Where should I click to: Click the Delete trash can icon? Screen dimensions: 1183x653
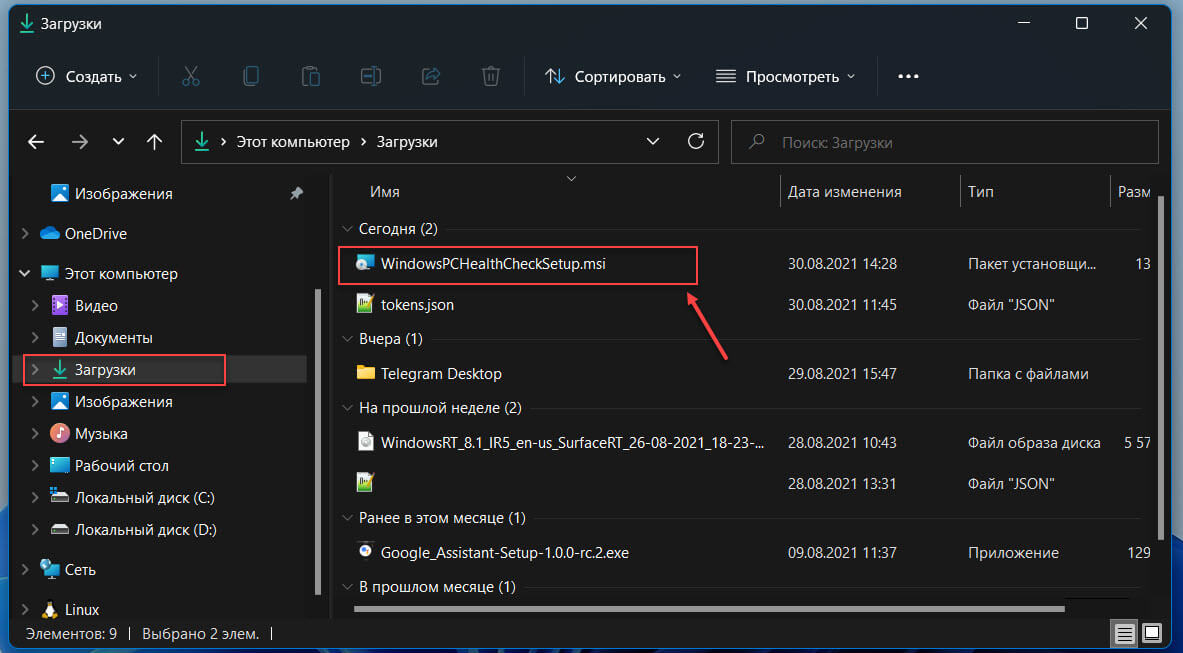point(490,76)
